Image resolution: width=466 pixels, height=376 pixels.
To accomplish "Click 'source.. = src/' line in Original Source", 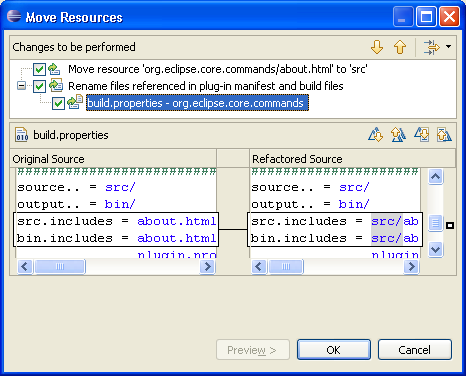I will [76, 187].
